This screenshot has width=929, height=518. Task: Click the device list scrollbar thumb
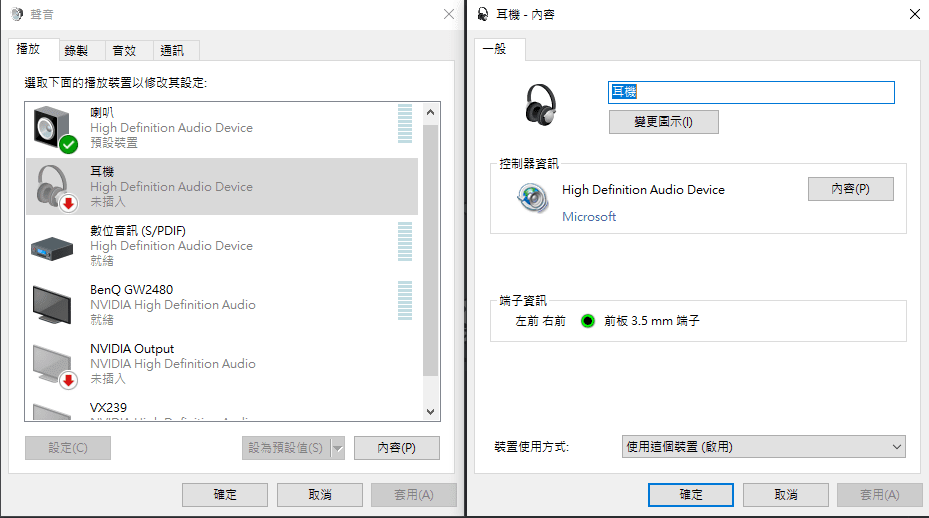pyautogui.click(x=431, y=250)
